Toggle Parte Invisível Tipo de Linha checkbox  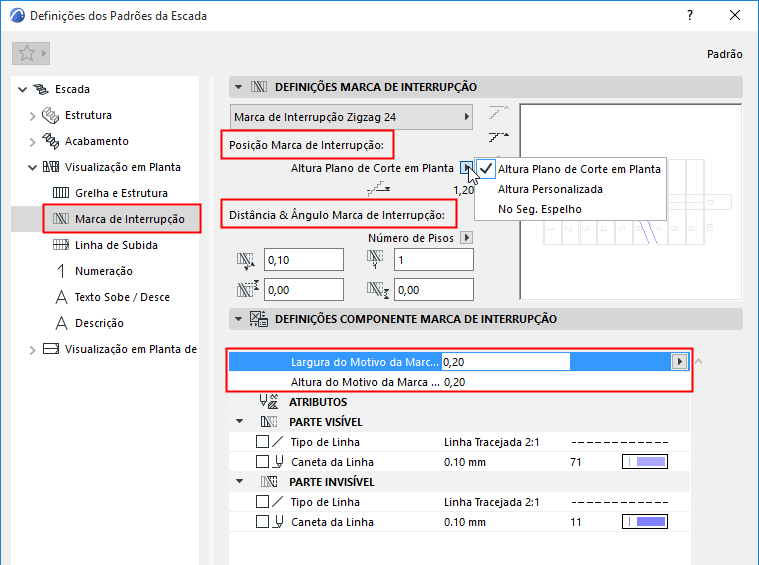(x=262, y=502)
